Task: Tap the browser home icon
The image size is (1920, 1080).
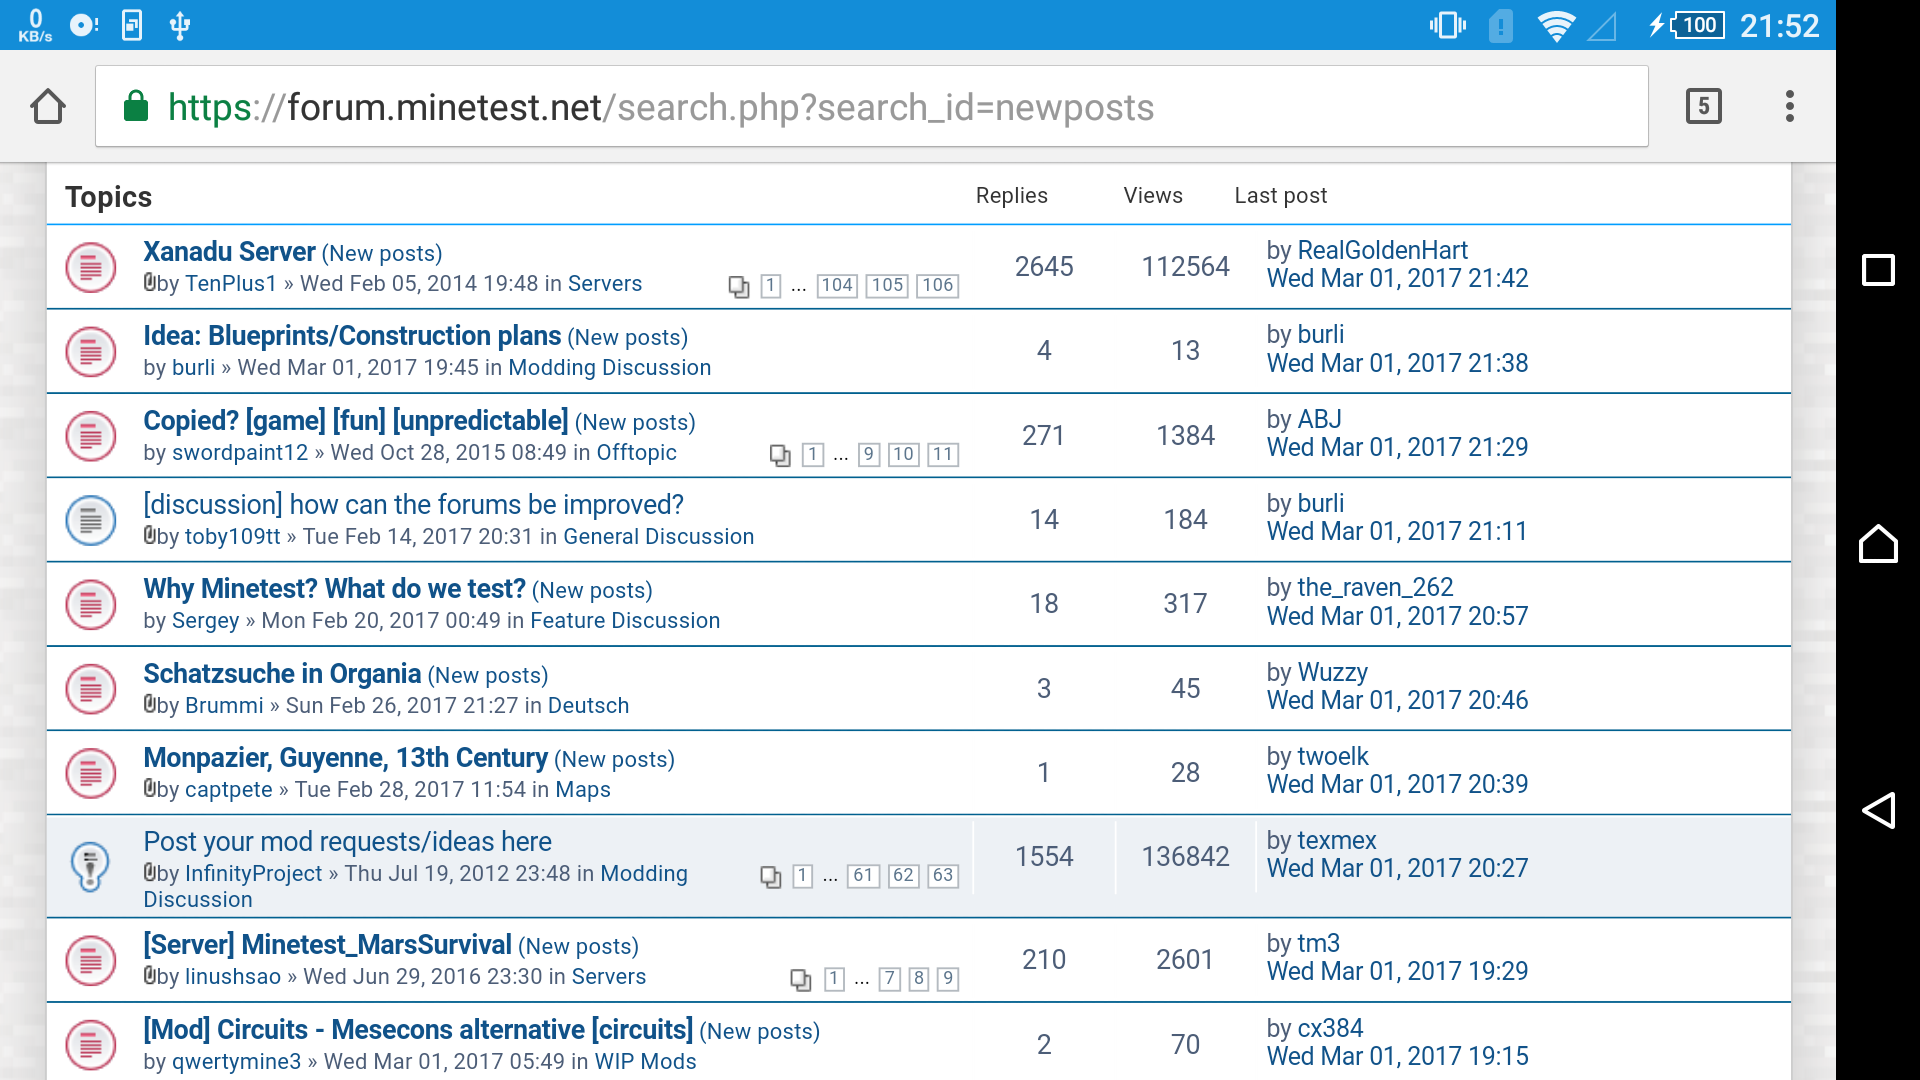Action: click(48, 106)
